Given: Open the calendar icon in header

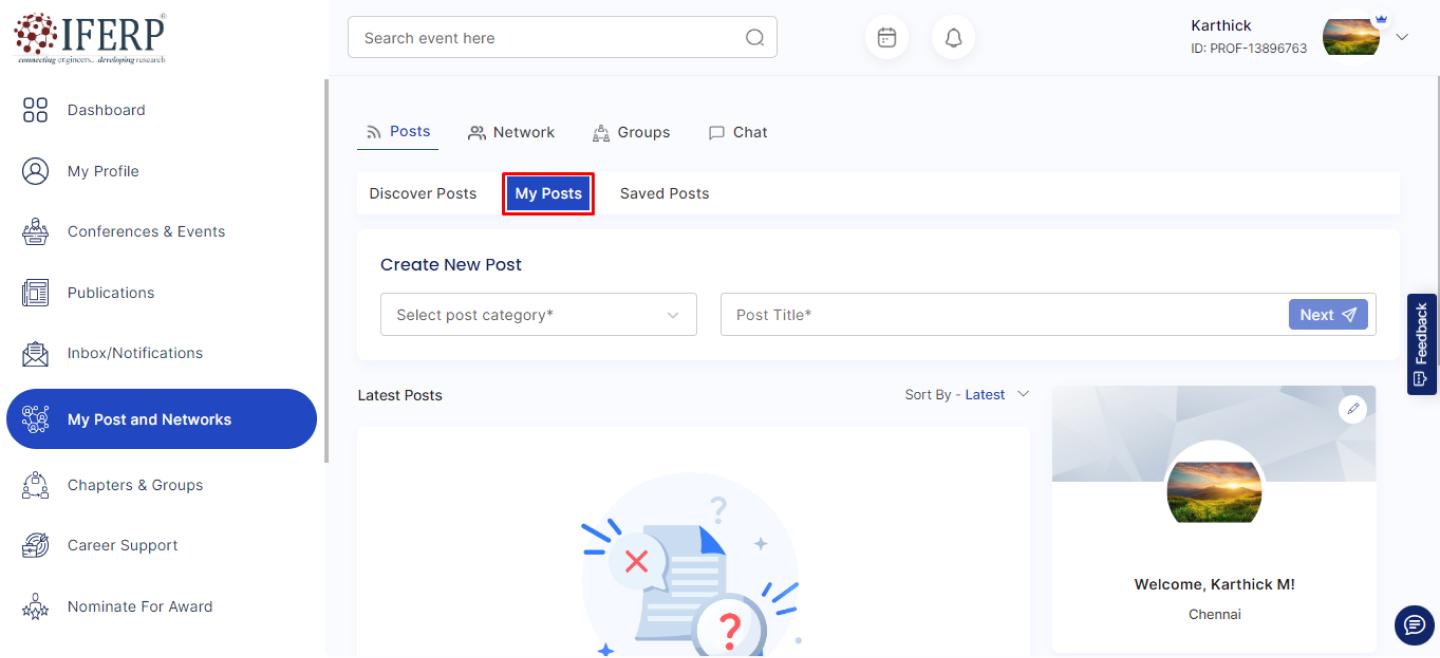Looking at the screenshot, I should pos(886,38).
